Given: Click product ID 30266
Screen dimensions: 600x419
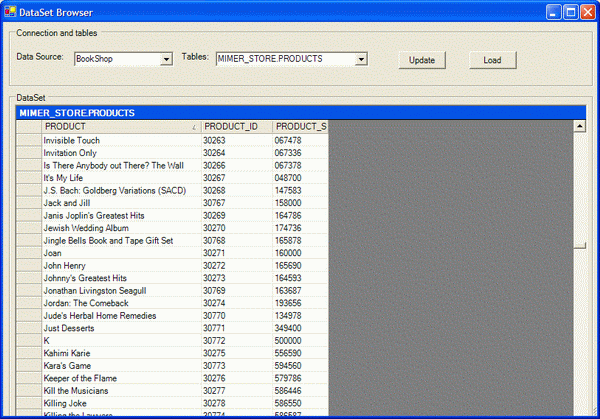Looking at the screenshot, I should tap(236, 165).
